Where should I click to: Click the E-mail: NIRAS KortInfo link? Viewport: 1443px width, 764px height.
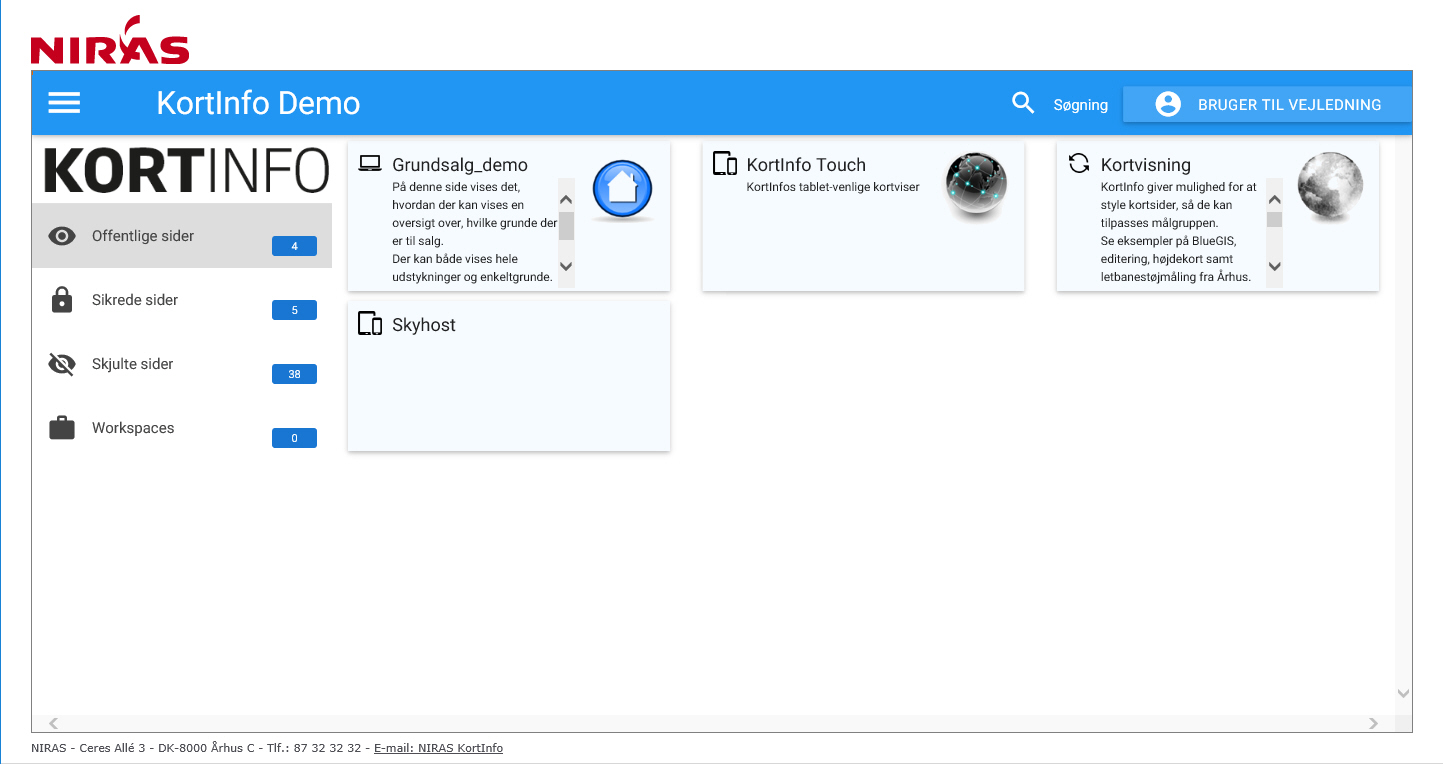[438, 748]
